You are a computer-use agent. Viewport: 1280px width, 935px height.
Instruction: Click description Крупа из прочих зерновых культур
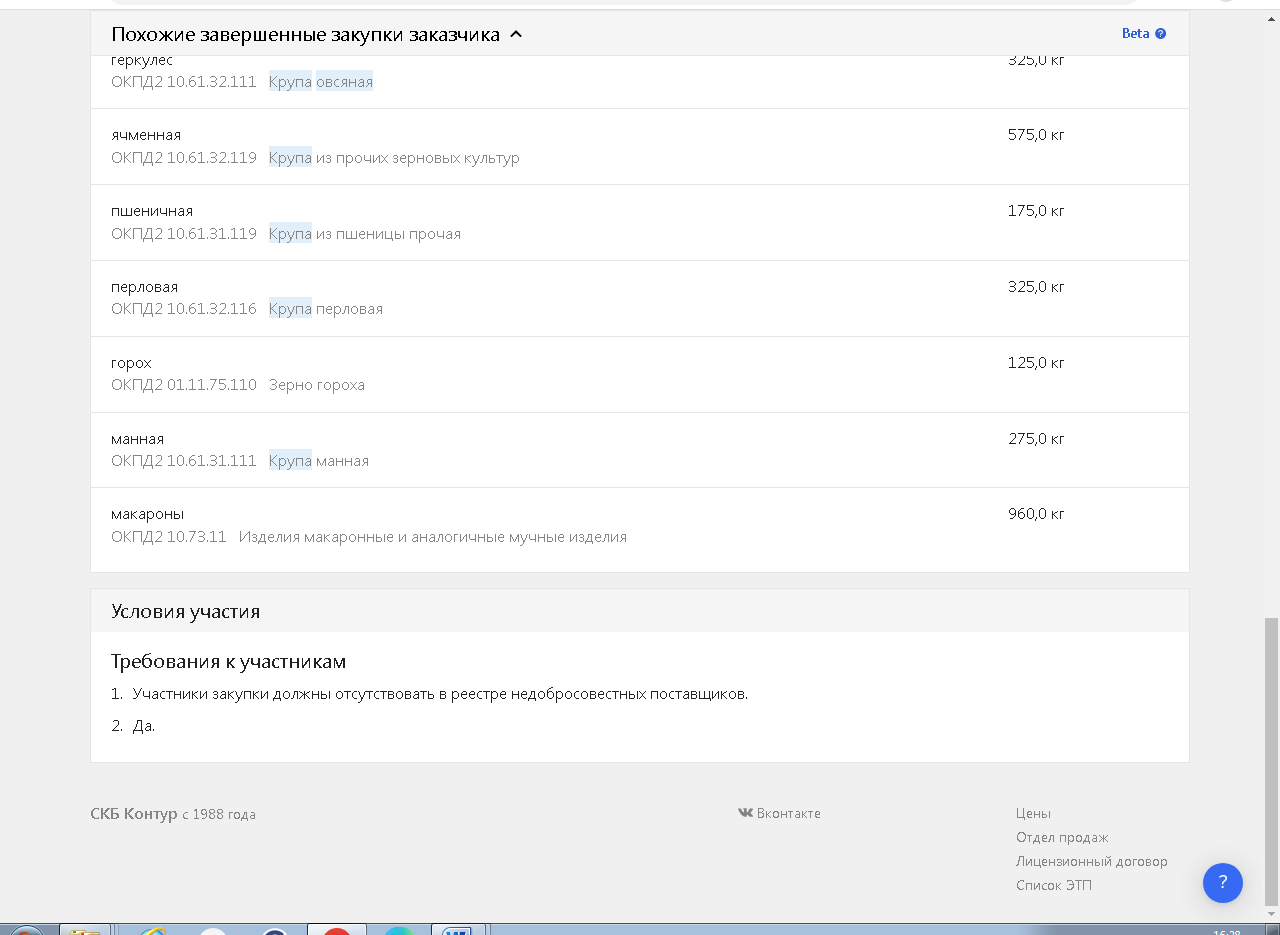point(394,158)
